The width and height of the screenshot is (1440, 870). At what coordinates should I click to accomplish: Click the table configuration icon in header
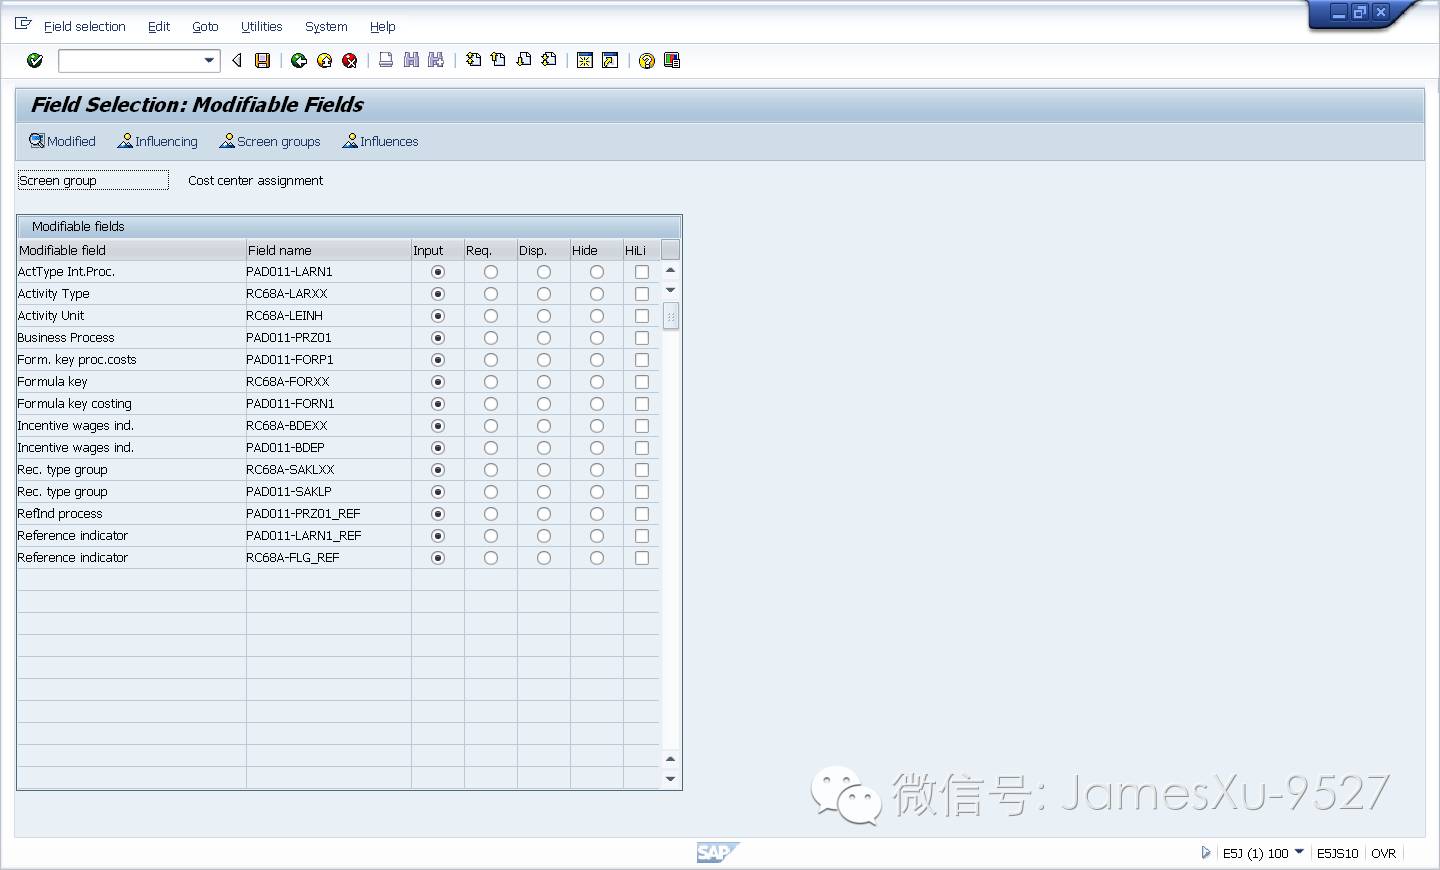click(x=671, y=250)
